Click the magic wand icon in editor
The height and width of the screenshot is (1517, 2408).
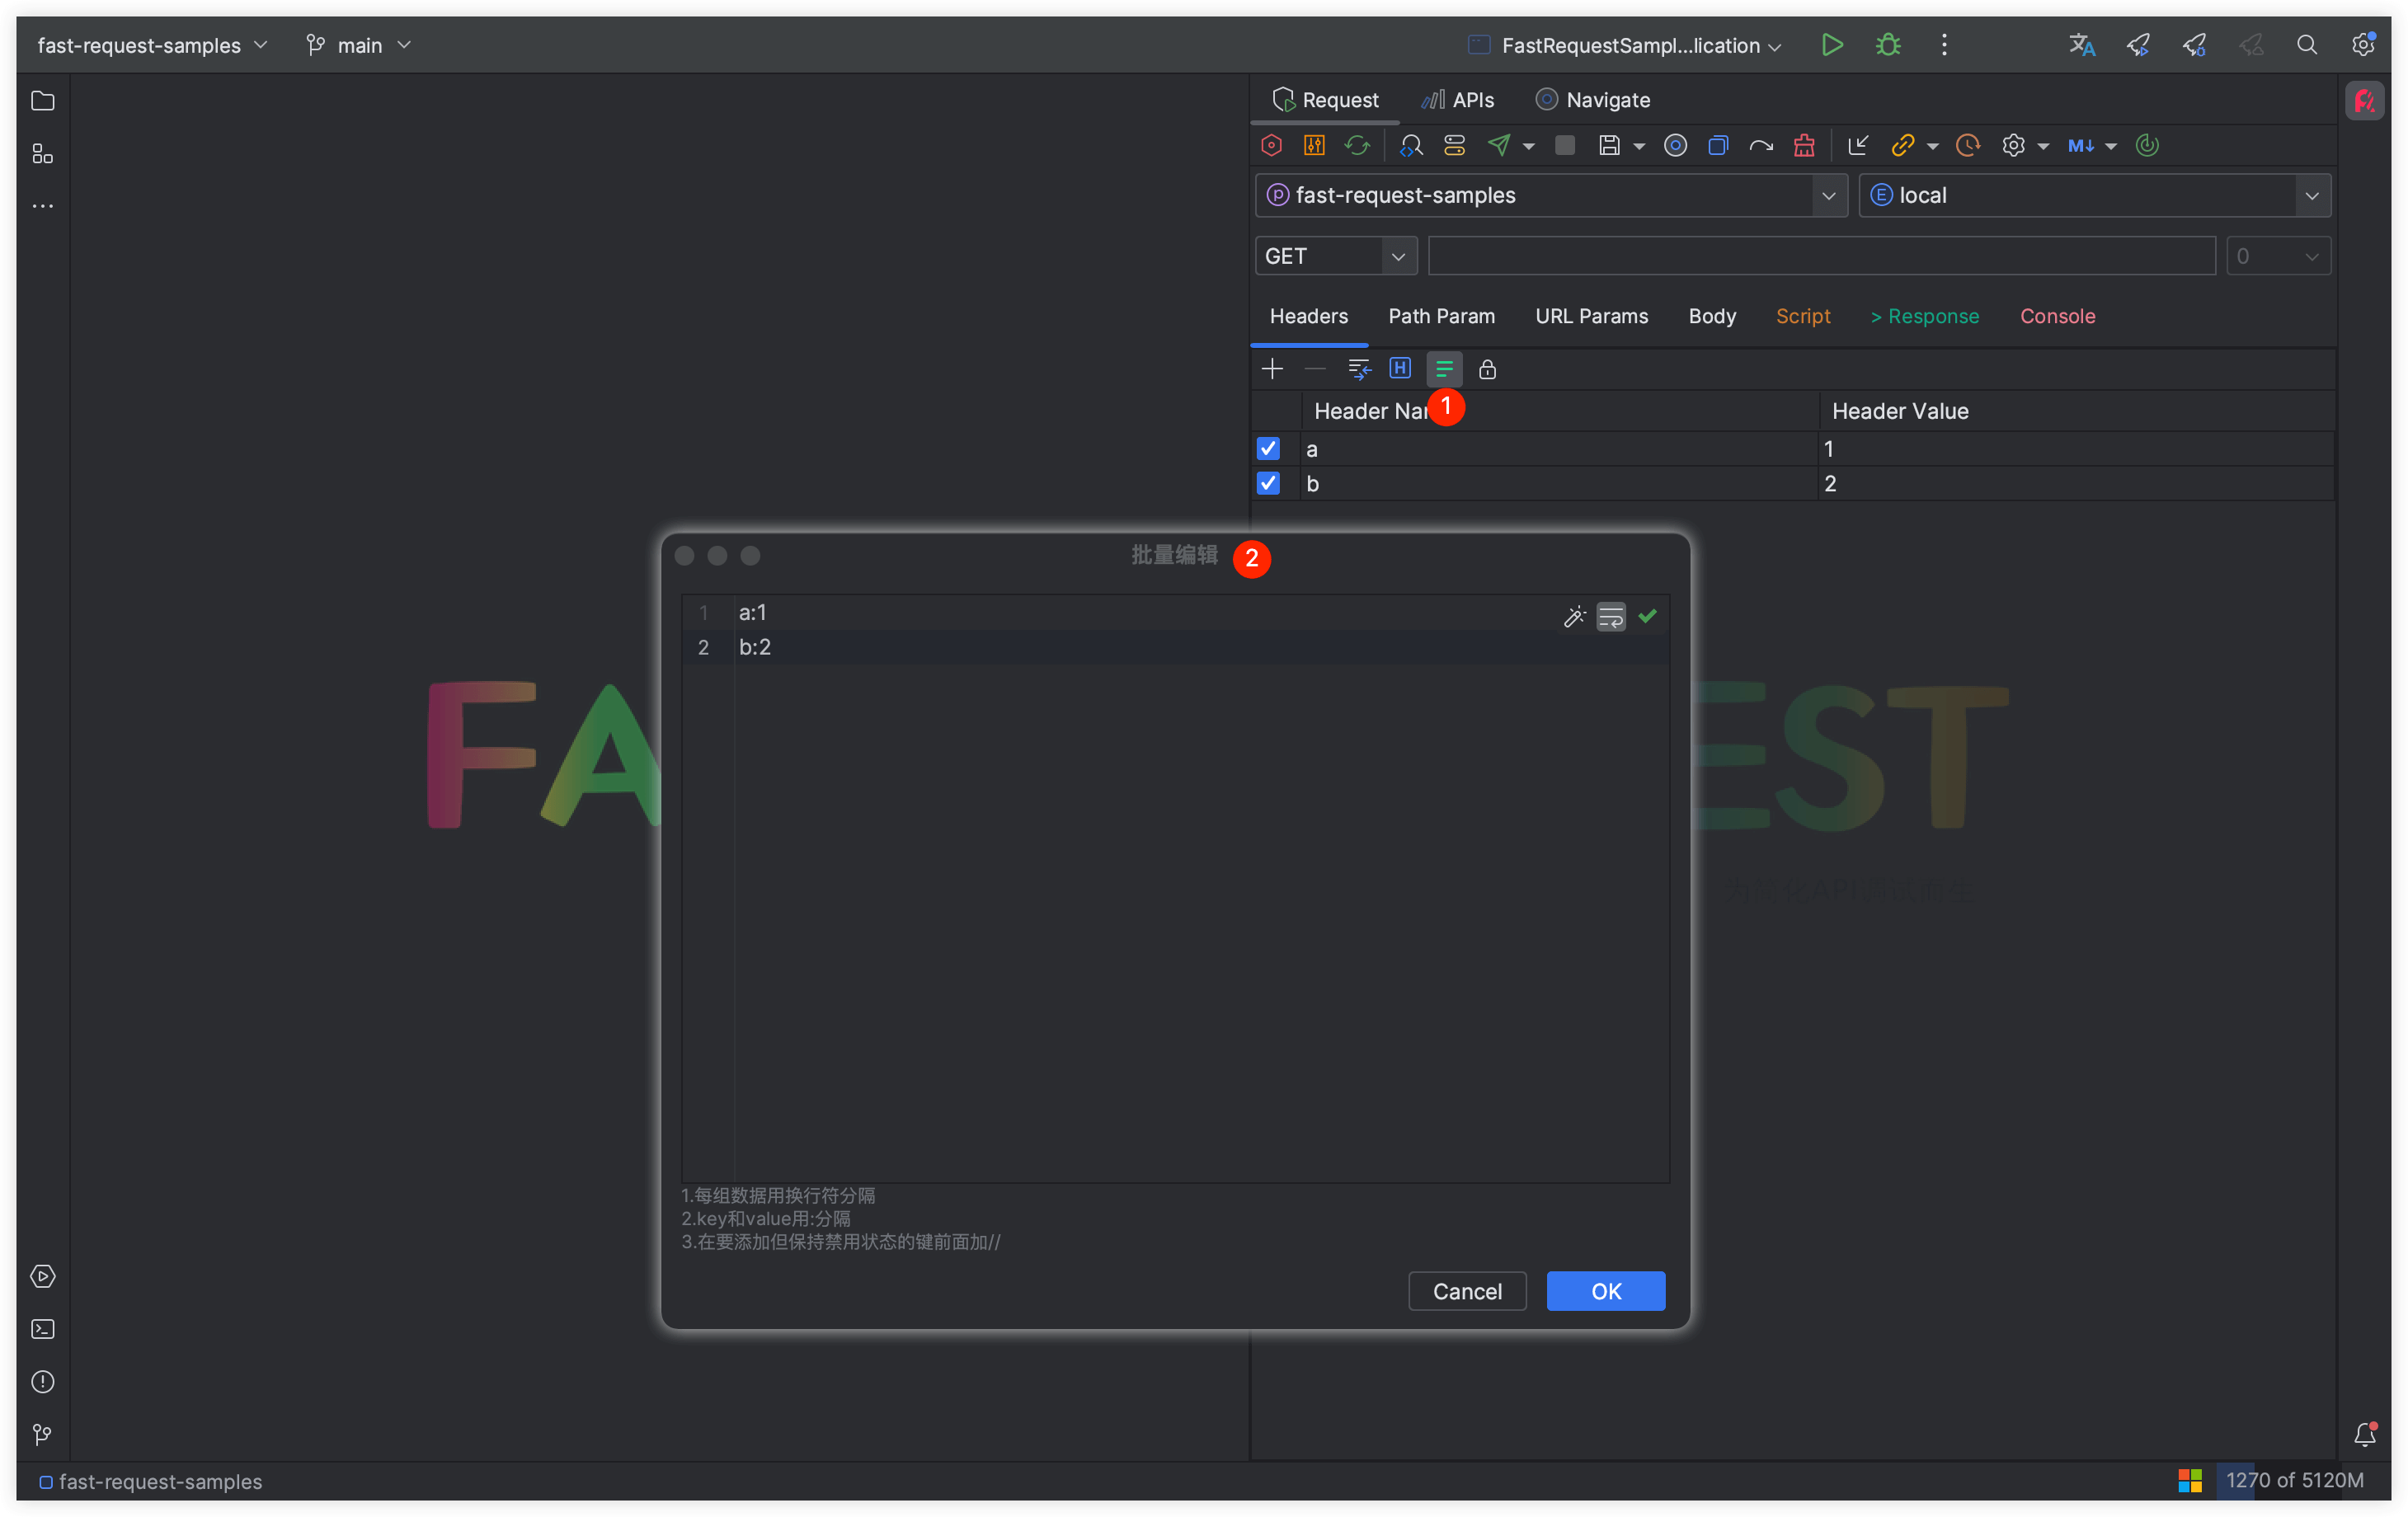pos(1574,616)
